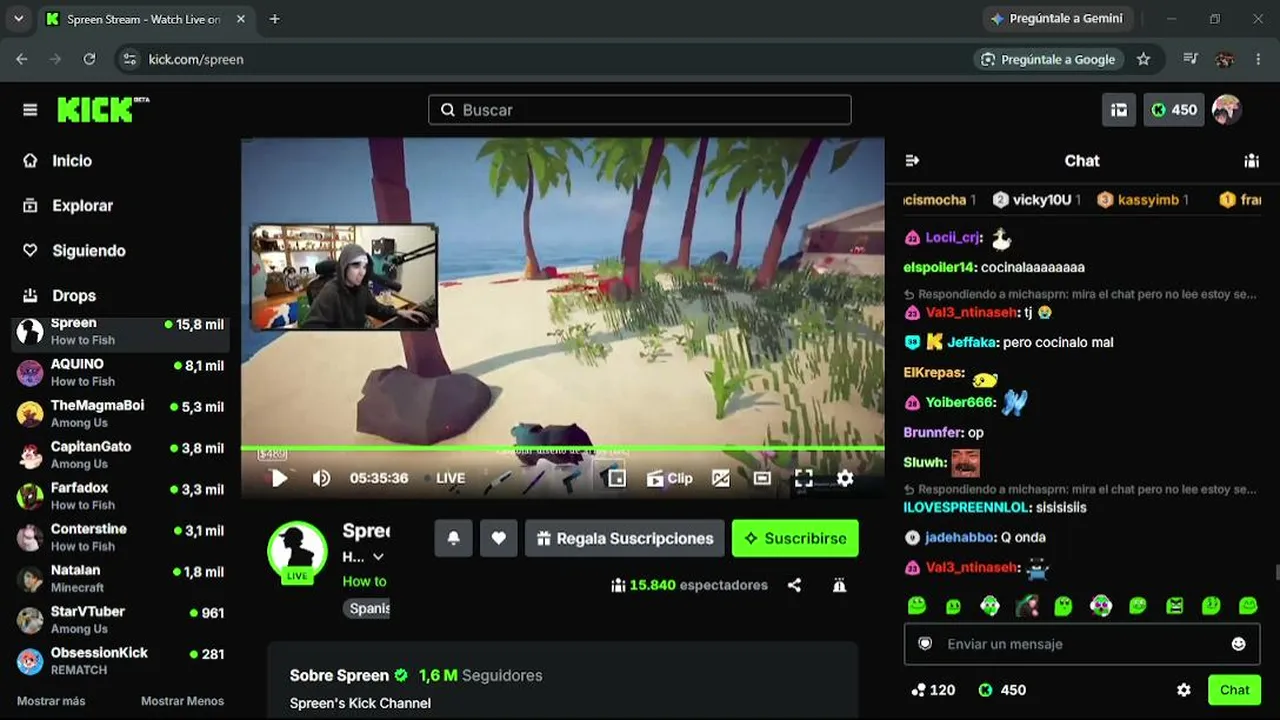Insert the first green quick emote
The image size is (1280, 720).
pyautogui.click(x=917, y=605)
